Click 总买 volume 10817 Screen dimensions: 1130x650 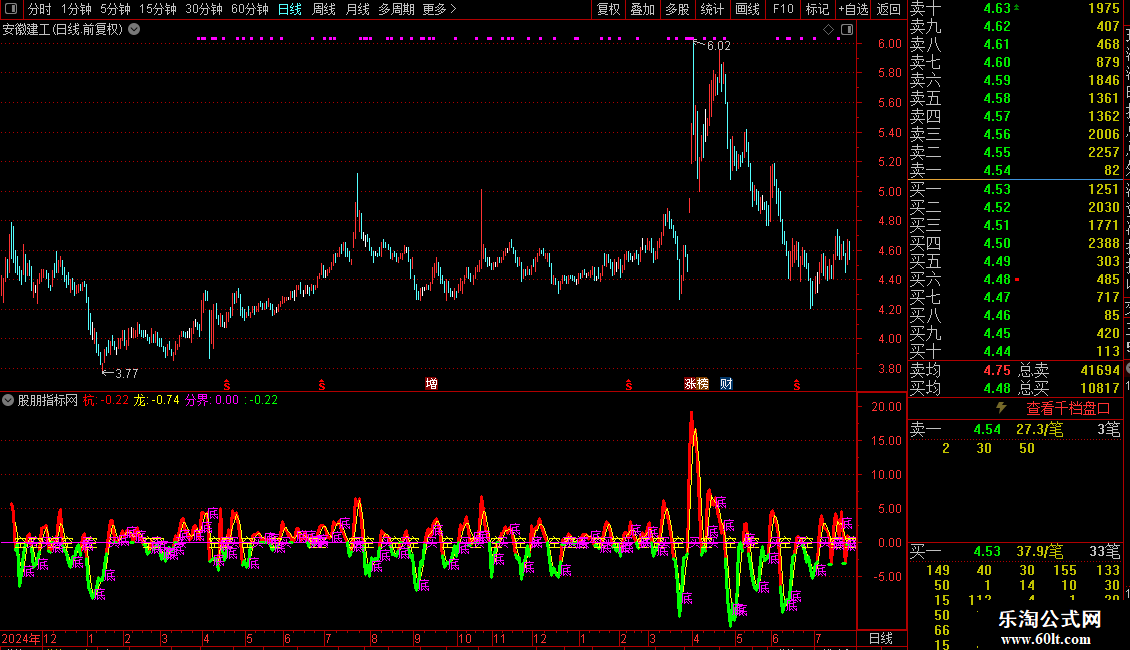[x=1100, y=388]
